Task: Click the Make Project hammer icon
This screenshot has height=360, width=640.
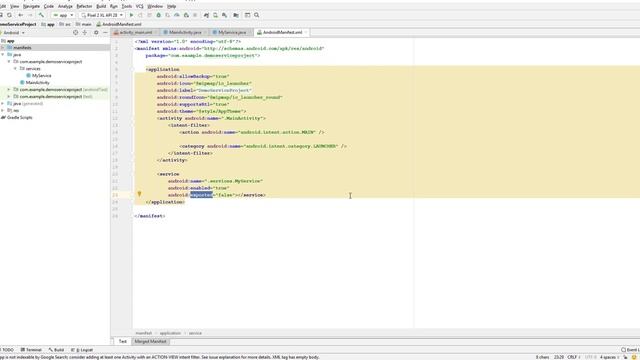Action: coord(41,15)
